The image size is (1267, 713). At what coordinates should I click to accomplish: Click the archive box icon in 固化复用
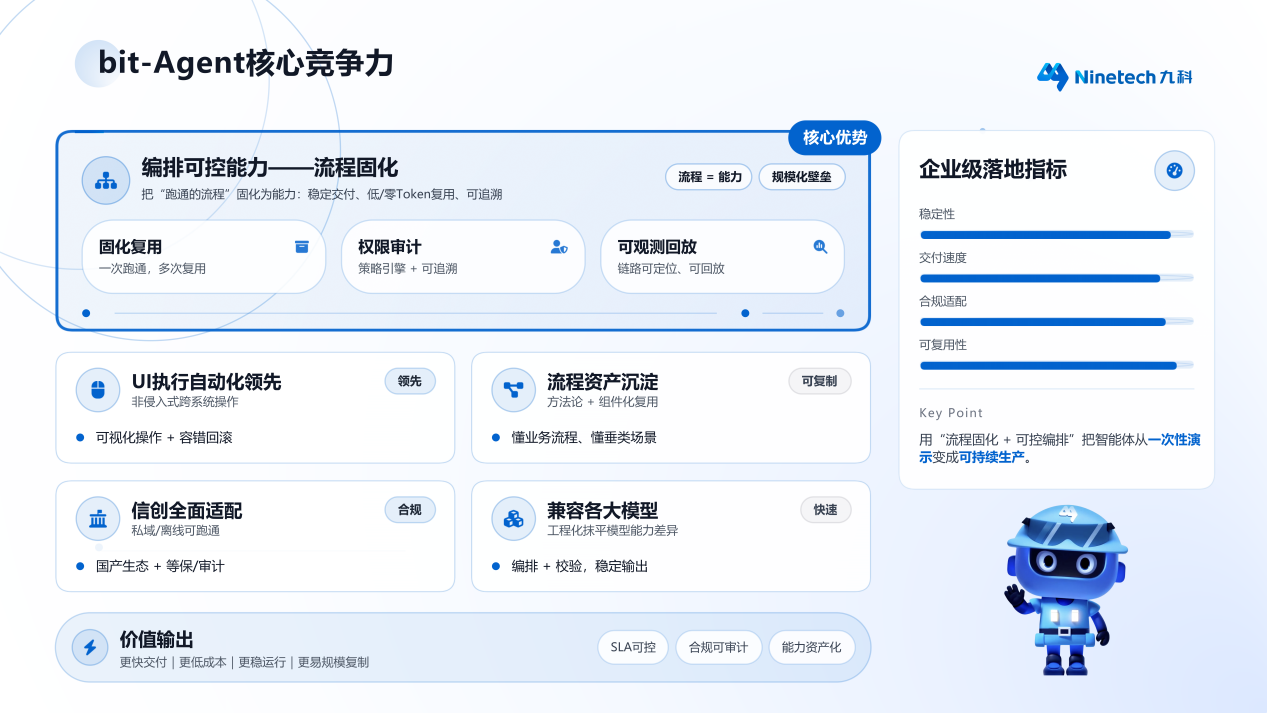click(x=302, y=246)
